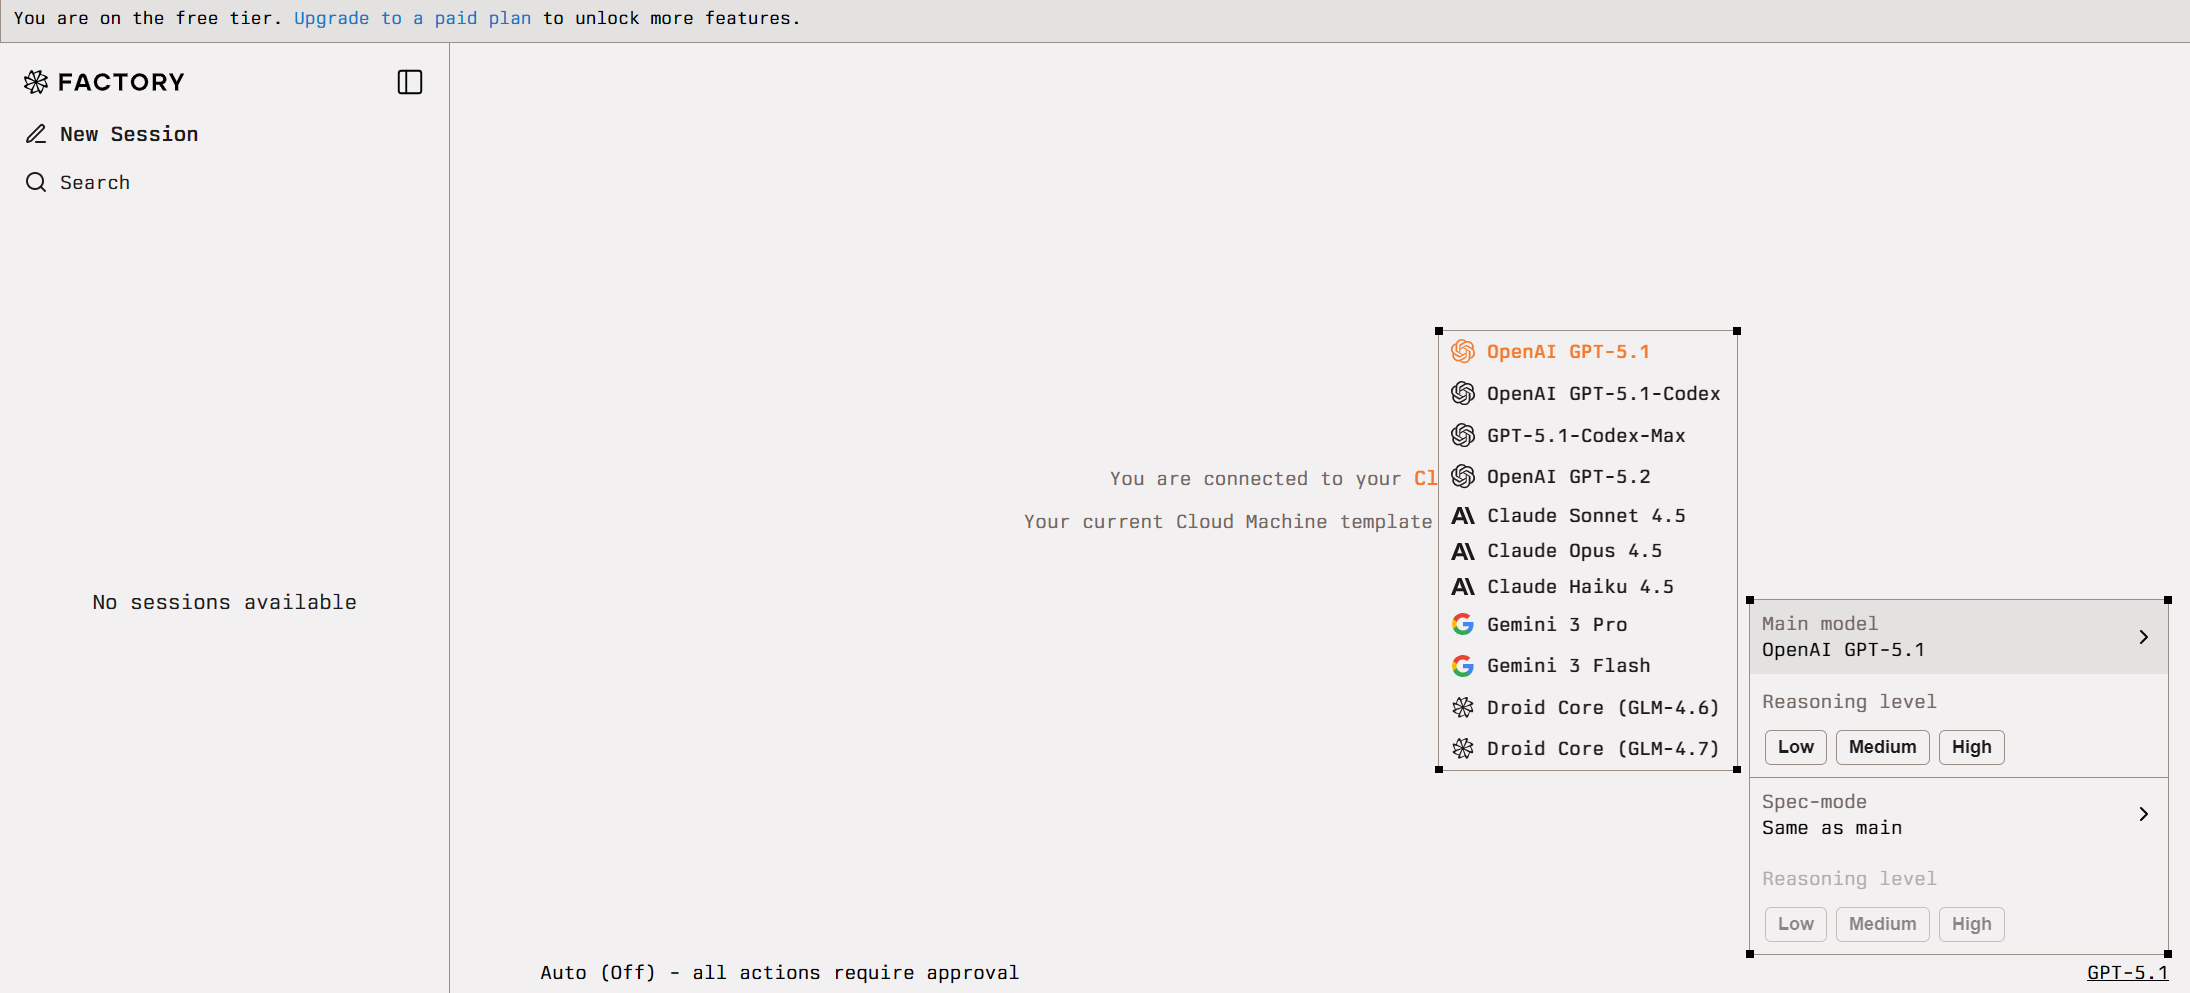
Task: Click the Droid Core (GLM-4.6) icon
Action: (1463, 708)
